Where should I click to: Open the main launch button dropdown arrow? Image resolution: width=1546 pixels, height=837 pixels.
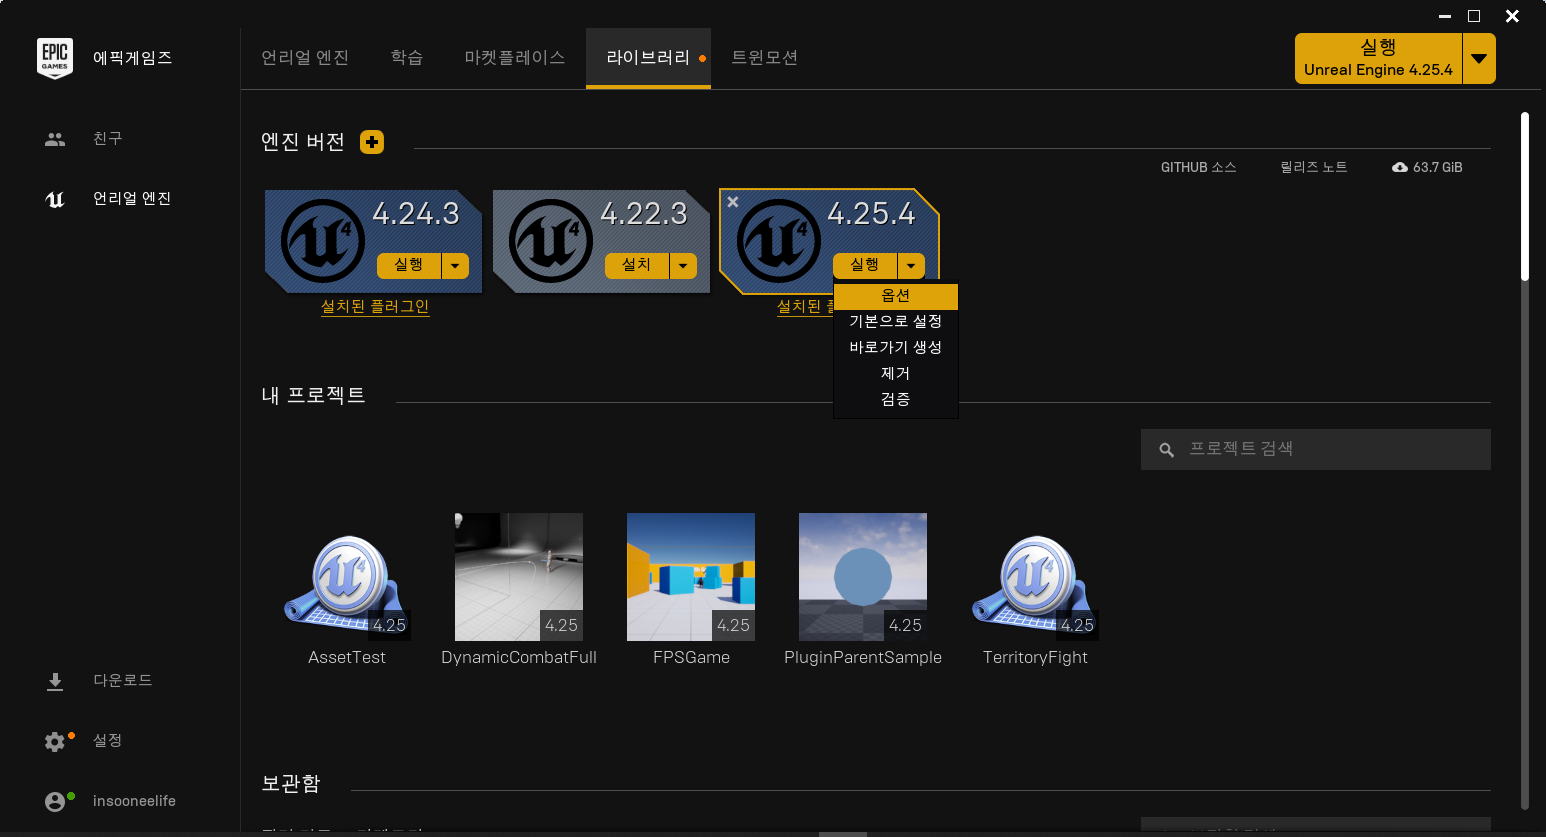1479,58
